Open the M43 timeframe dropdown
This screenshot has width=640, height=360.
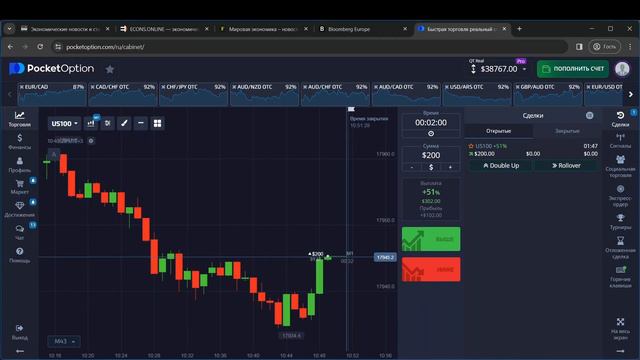pyautogui.click(x=64, y=341)
